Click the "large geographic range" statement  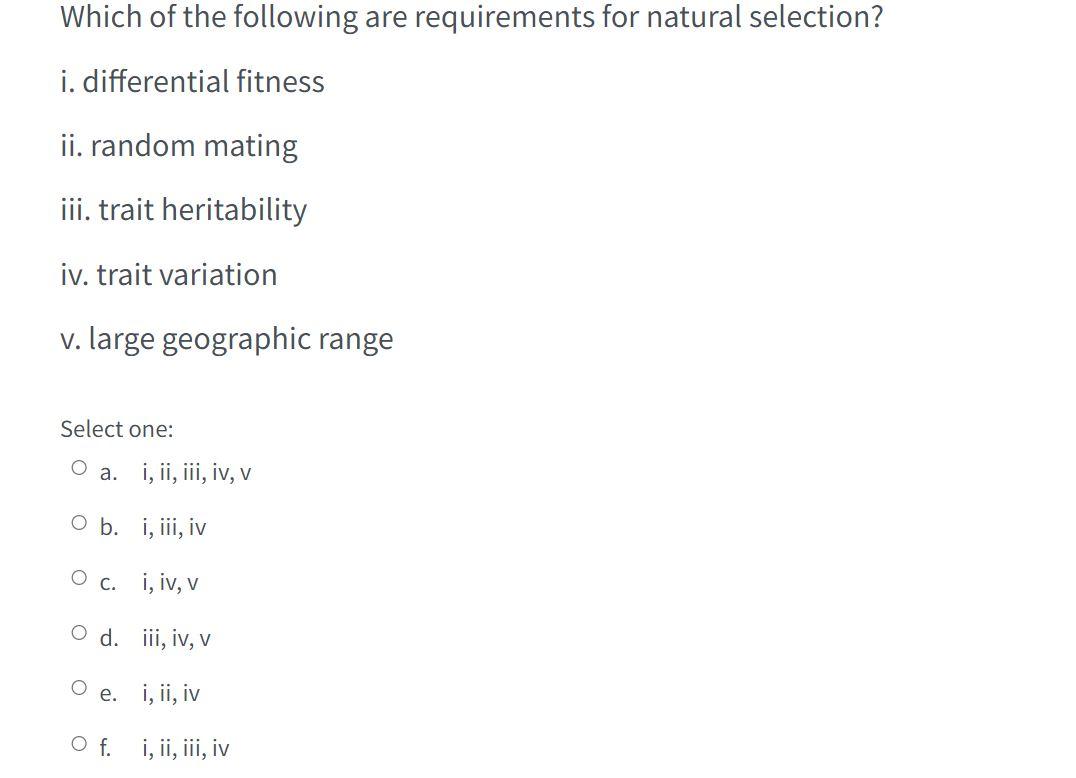coord(227,340)
